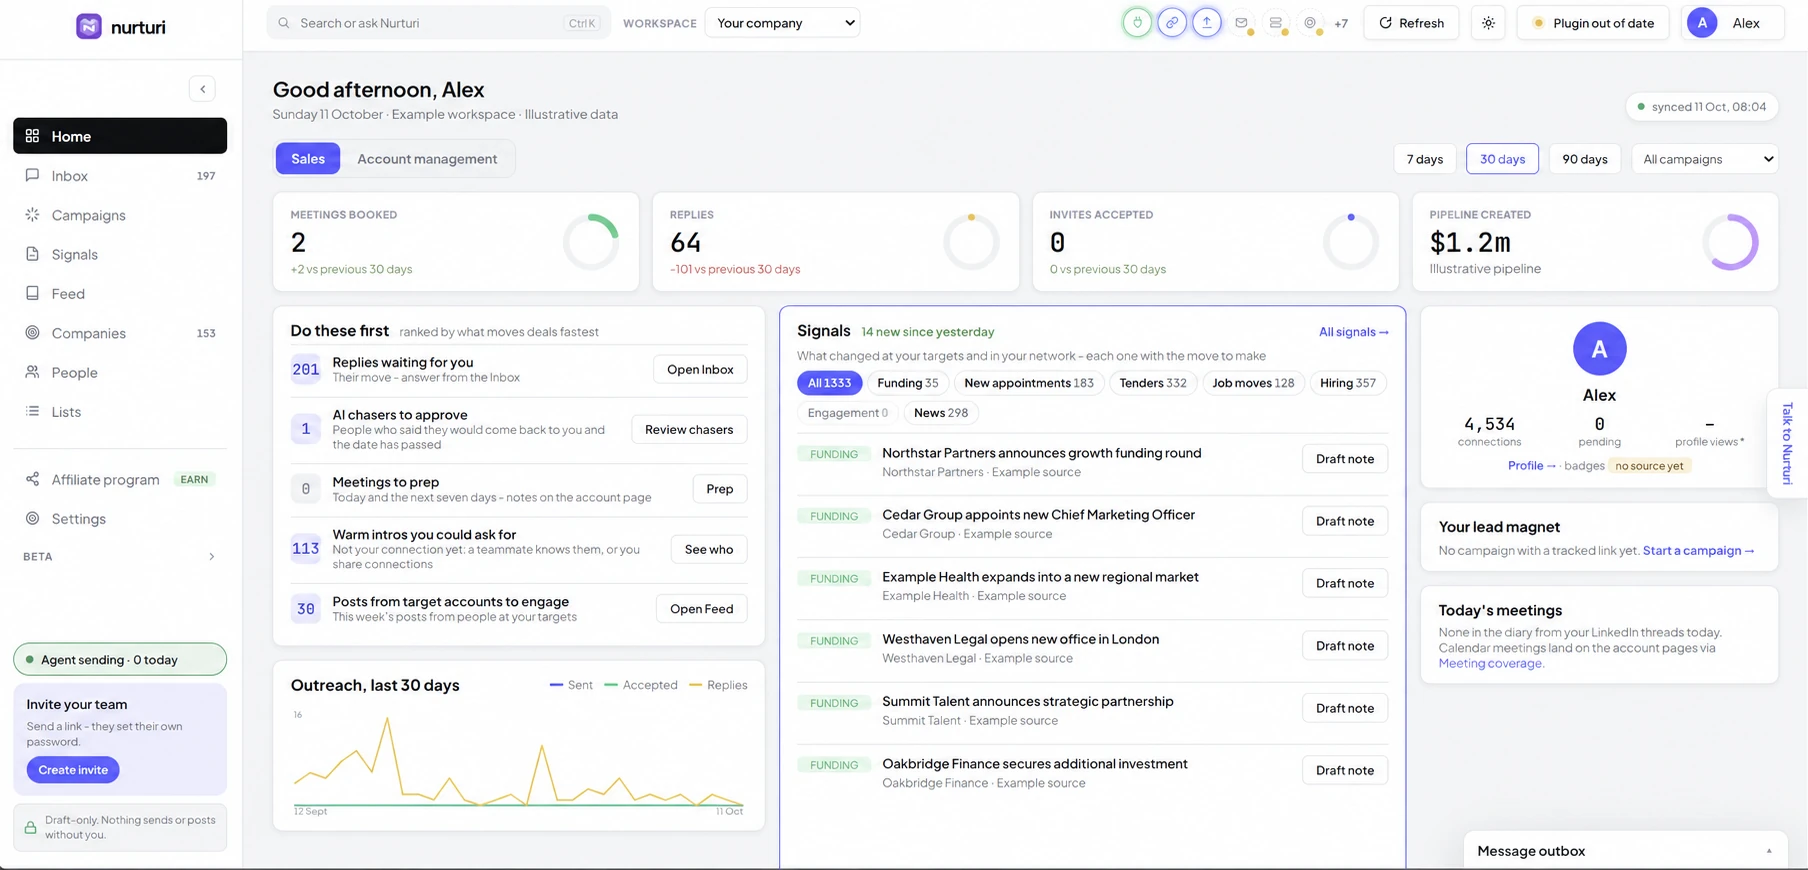1808x870 pixels.
Task: Click the Prep button for meetings
Action: [x=720, y=489]
